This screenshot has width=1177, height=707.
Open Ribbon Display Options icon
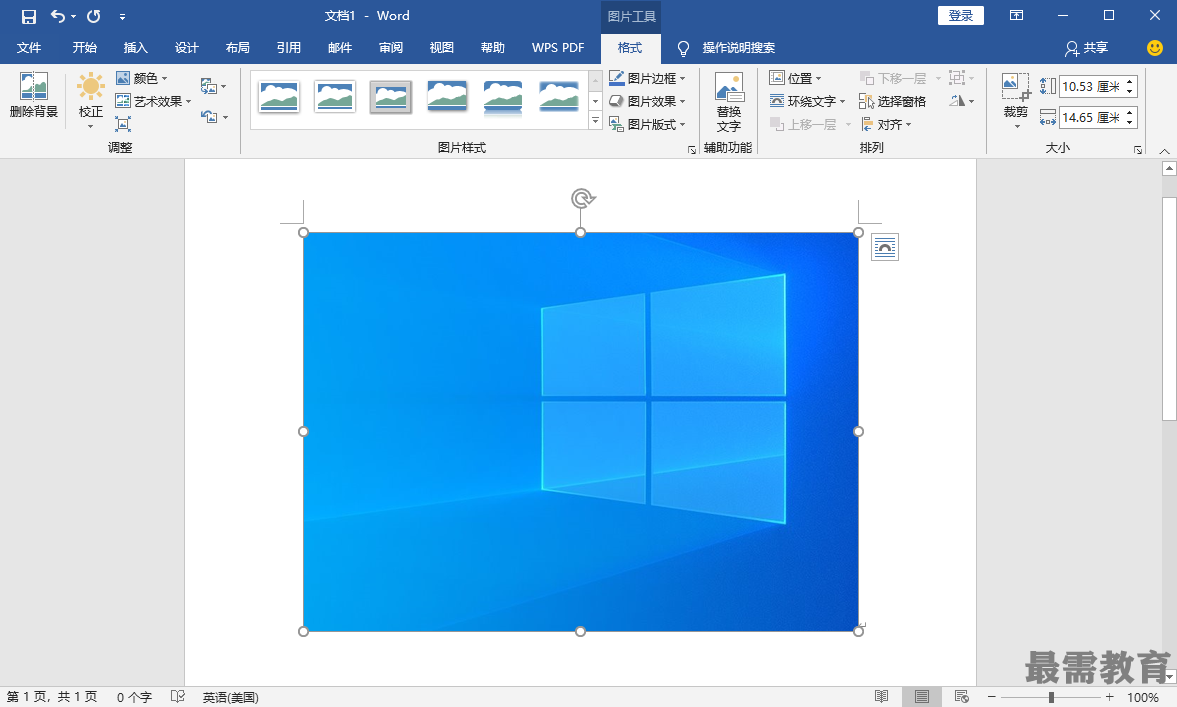pyautogui.click(x=1016, y=16)
